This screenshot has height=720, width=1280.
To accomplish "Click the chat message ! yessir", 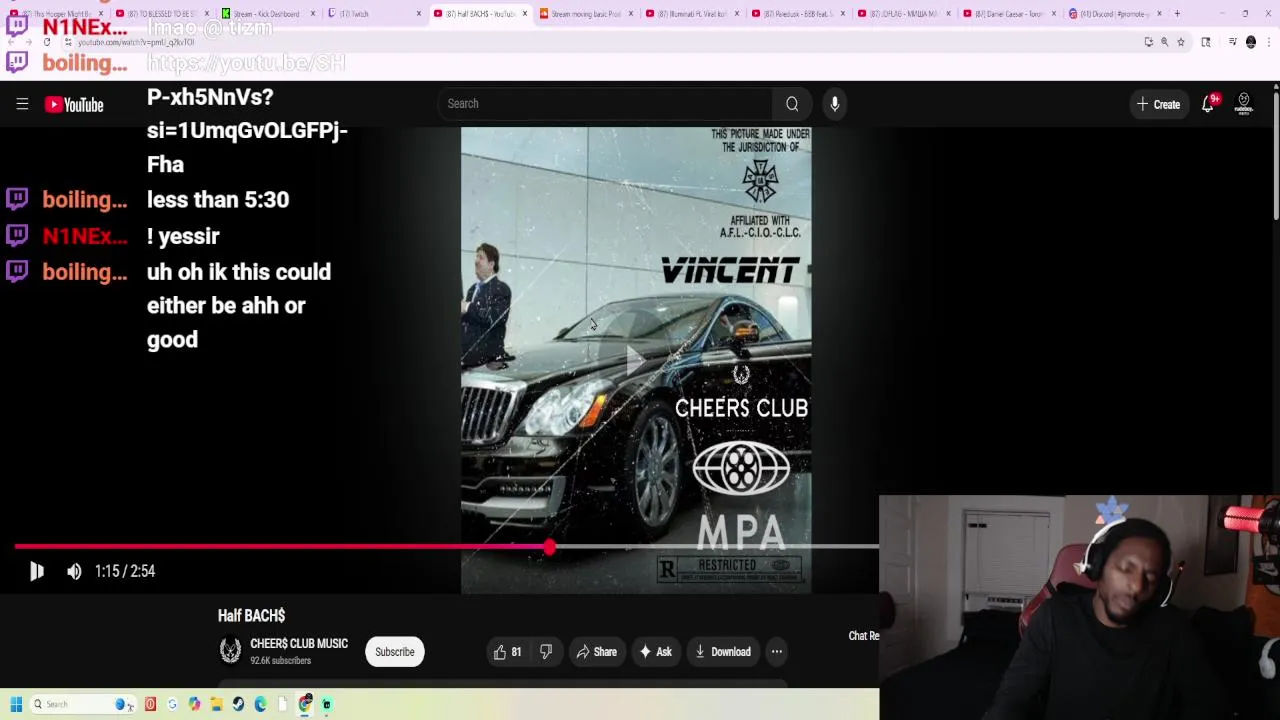I will tap(183, 236).
